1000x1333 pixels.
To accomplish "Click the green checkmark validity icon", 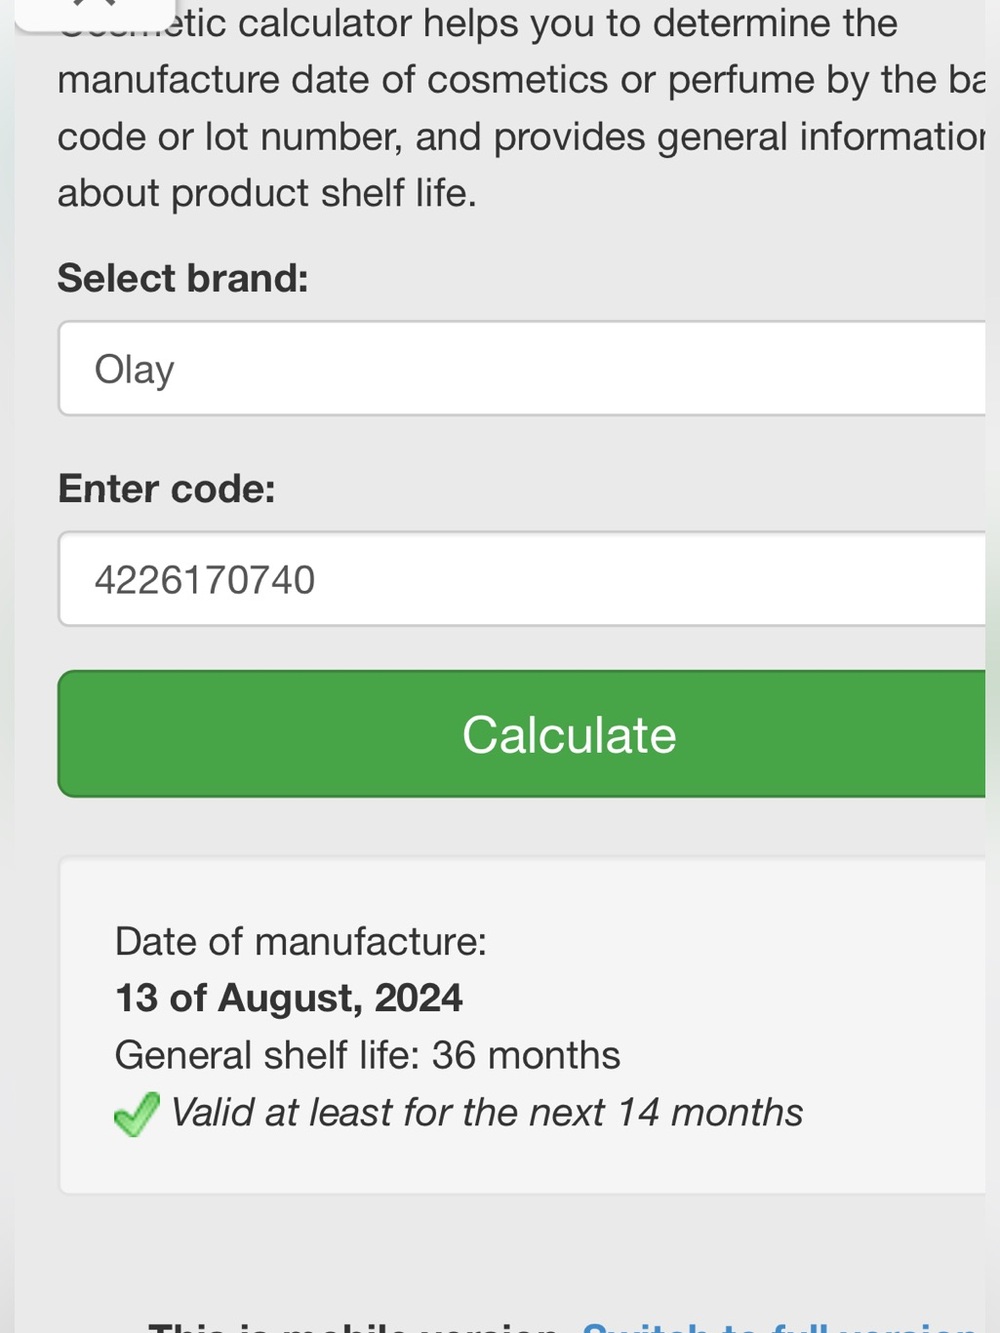I will [137, 1114].
